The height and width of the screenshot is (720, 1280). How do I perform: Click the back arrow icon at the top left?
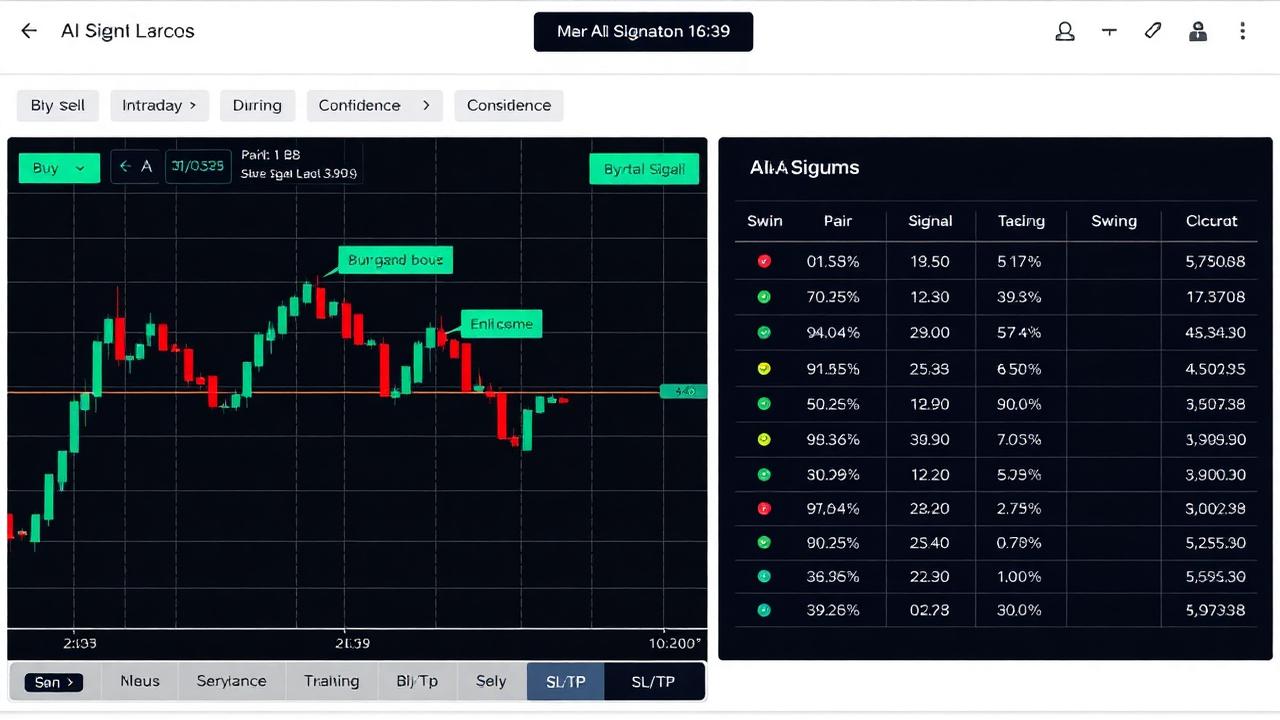click(28, 31)
